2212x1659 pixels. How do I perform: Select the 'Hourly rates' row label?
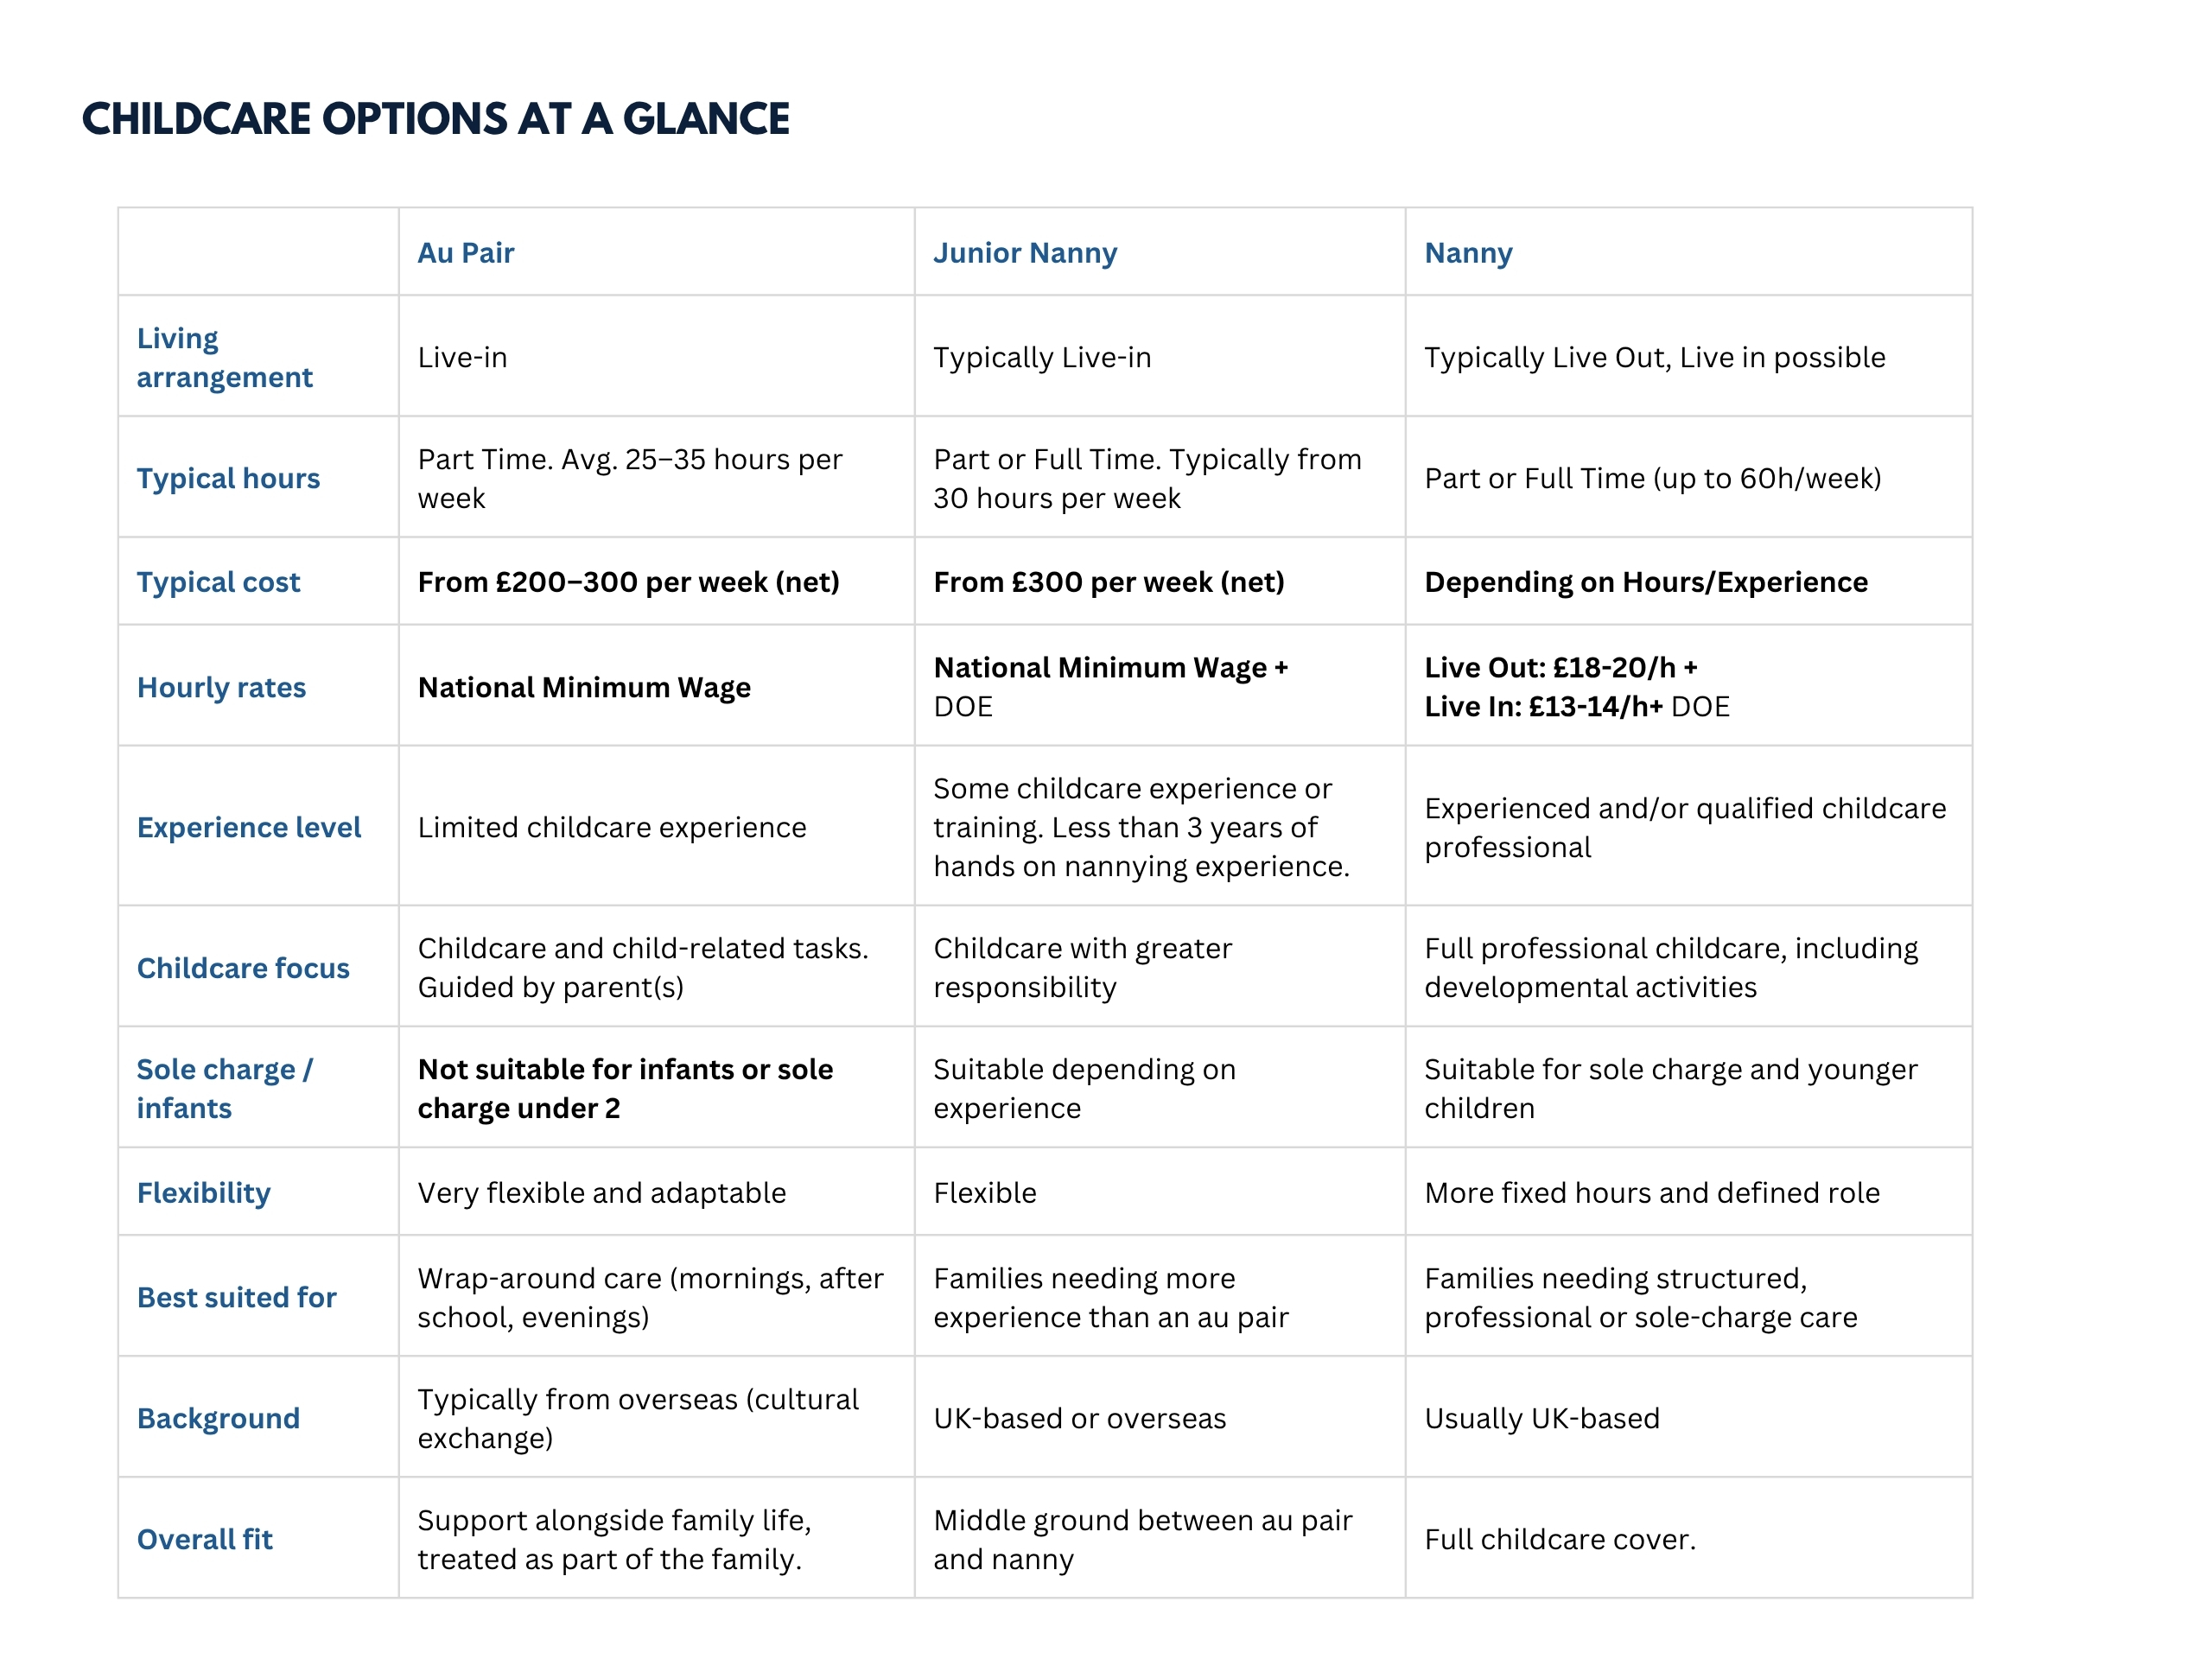pos(221,687)
